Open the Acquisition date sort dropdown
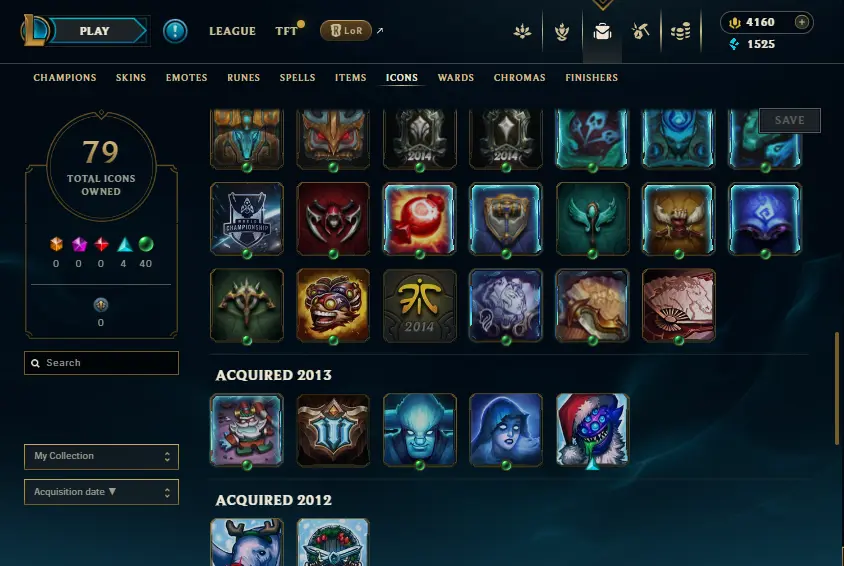844x566 pixels. [101, 492]
